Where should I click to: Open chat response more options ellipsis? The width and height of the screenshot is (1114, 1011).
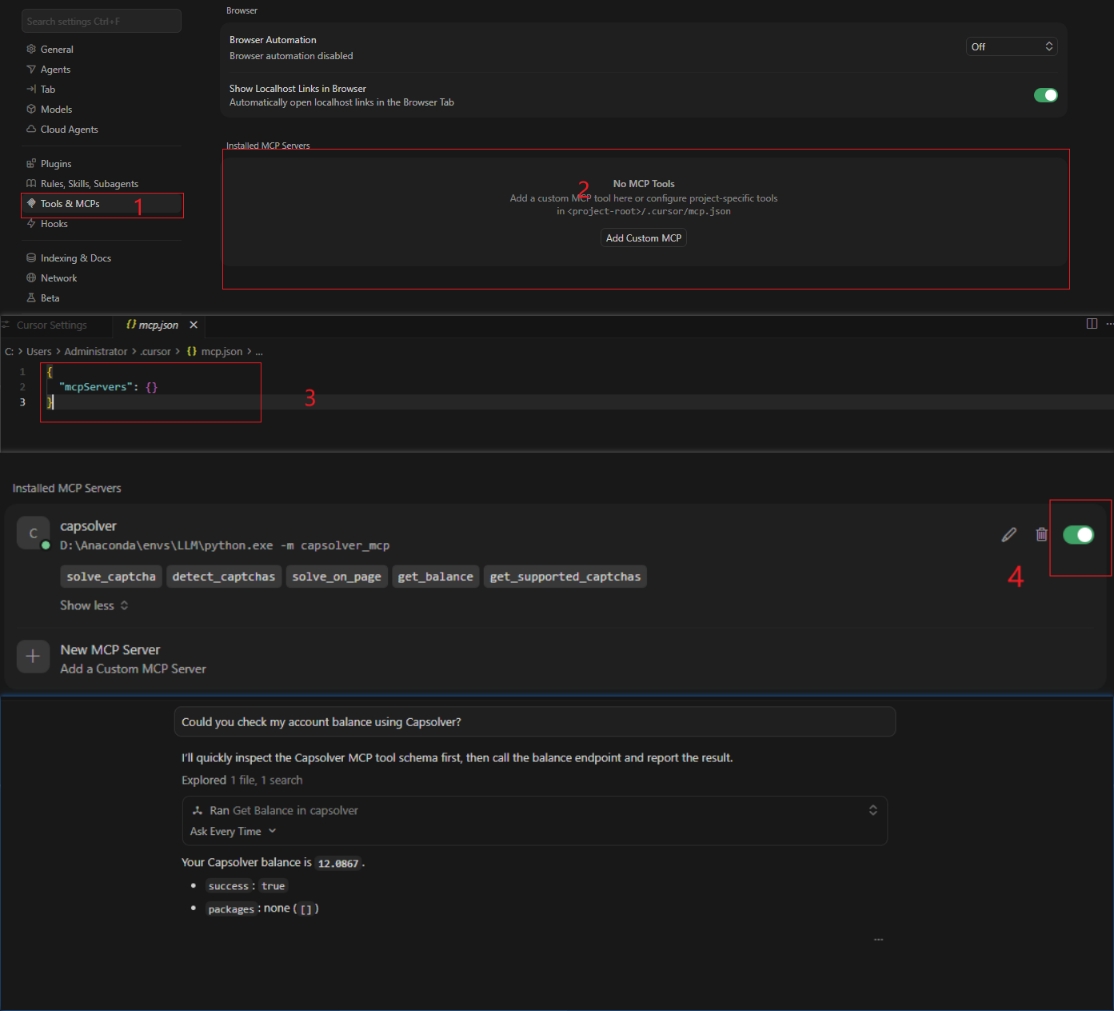click(x=879, y=939)
